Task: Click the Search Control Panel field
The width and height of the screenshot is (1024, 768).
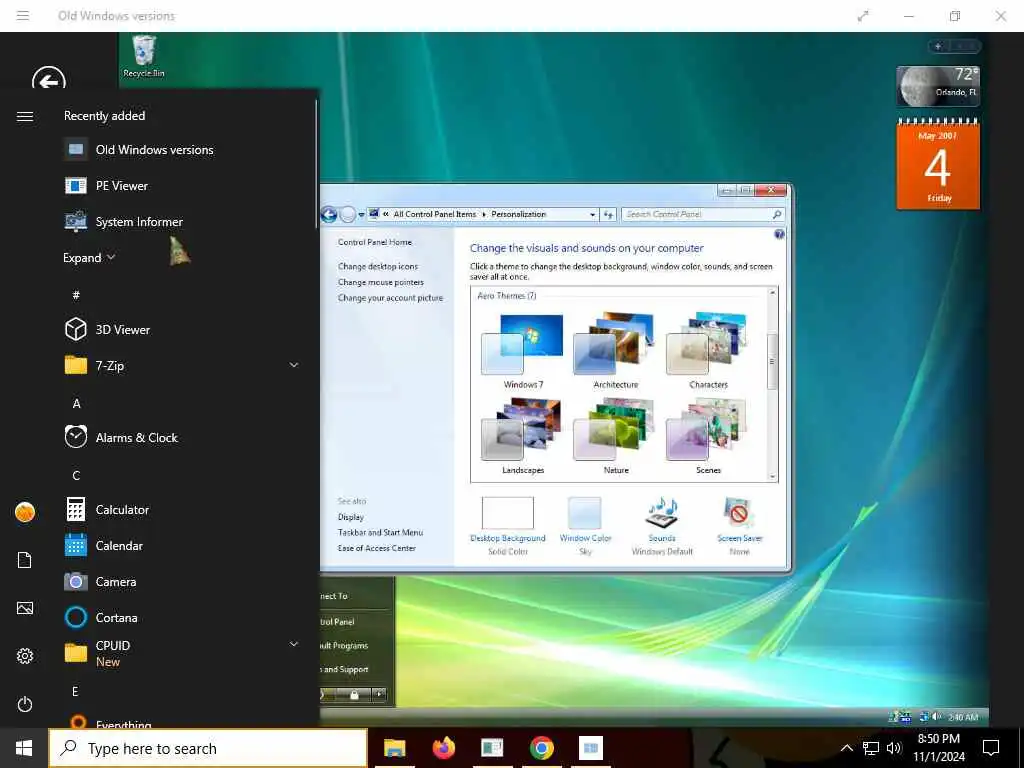Action: click(703, 214)
